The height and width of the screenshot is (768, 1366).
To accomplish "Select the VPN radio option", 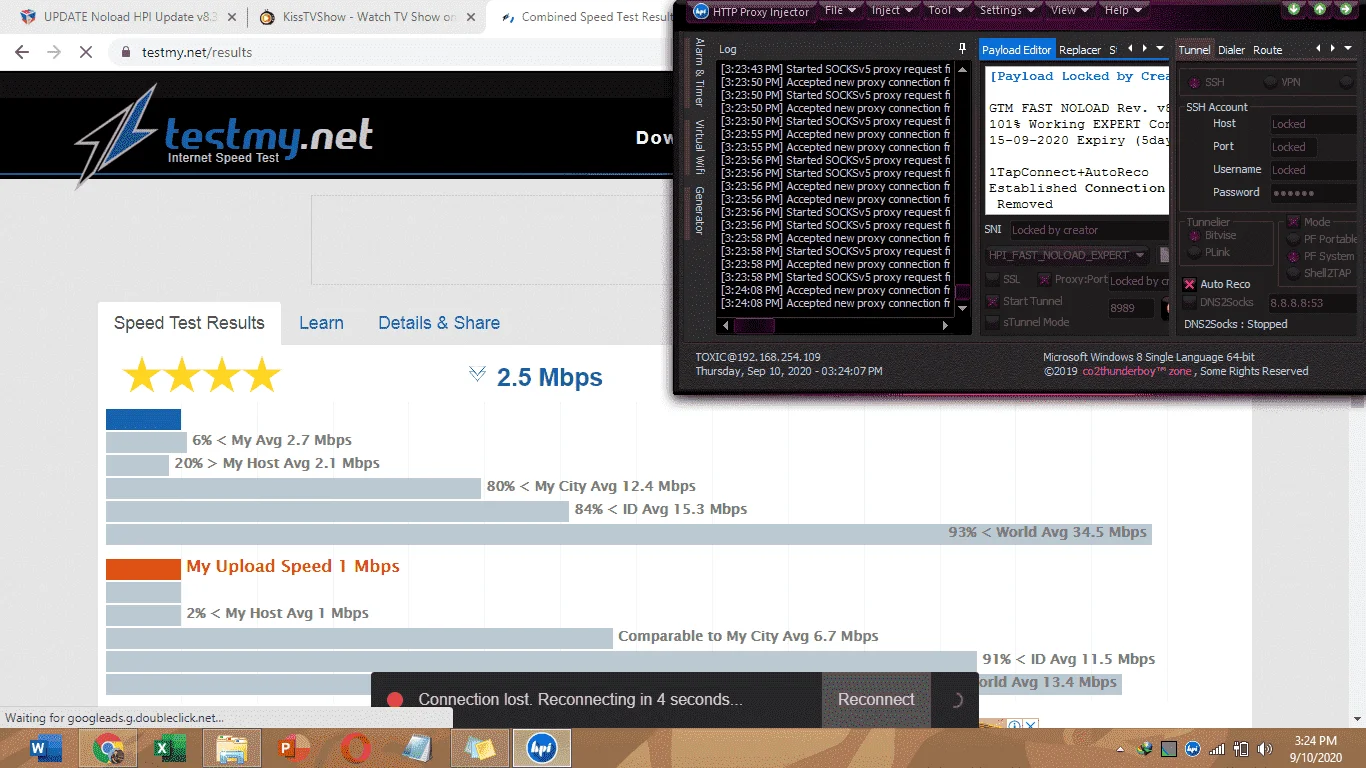I will (1270, 82).
